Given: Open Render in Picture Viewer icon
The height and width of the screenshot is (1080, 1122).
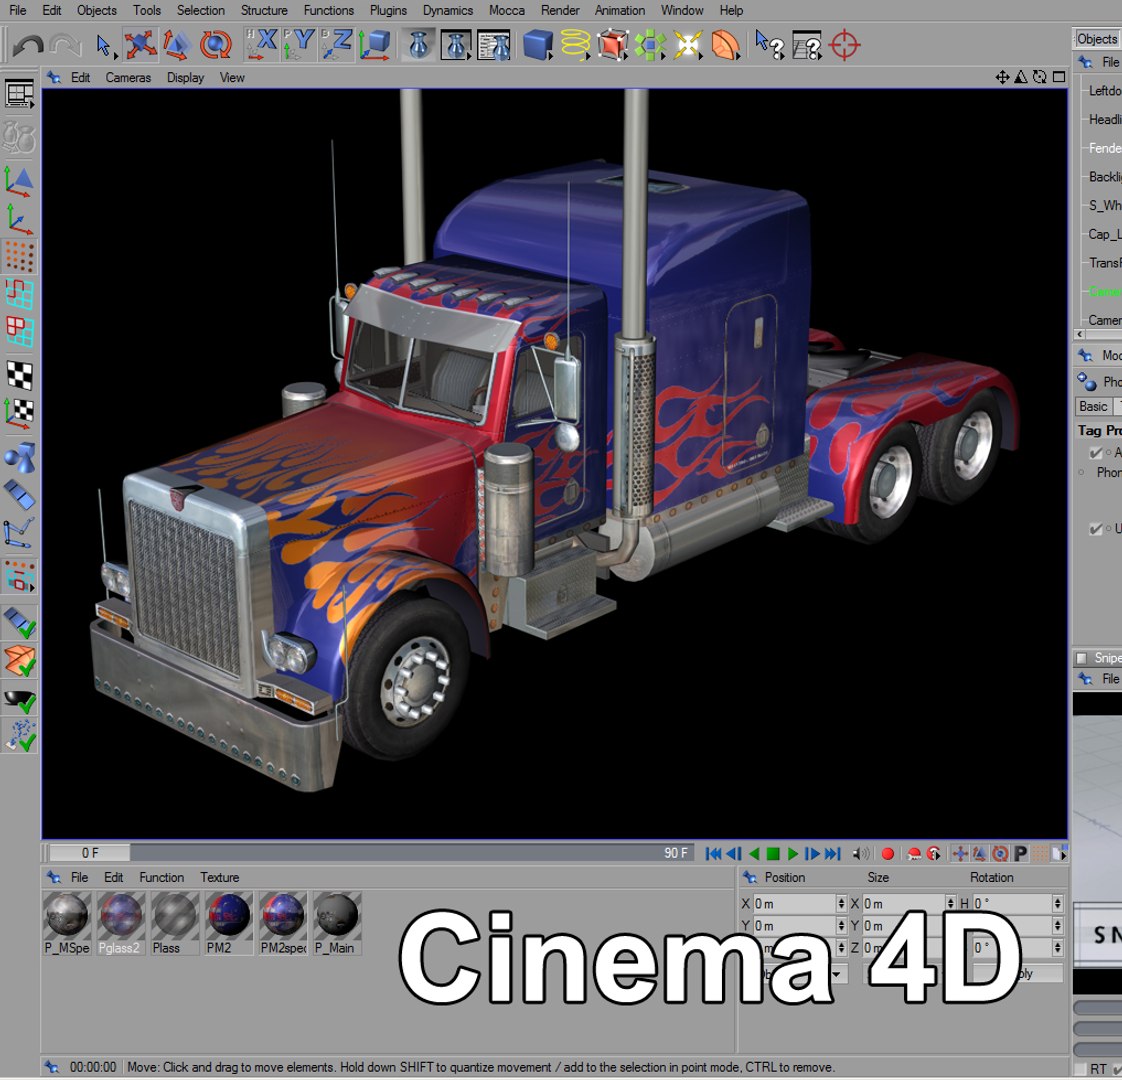Looking at the screenshot, I should [456, 45].
